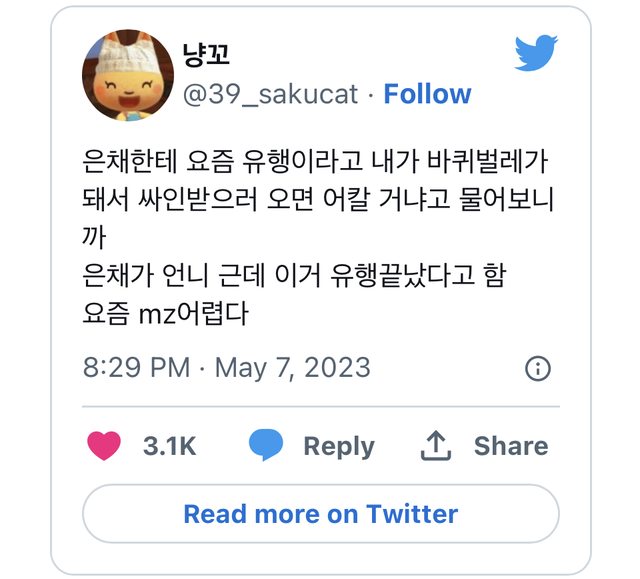The width and height of the screenshot is (640, 579).
Task: Click the 3.1K likes count
Action: point(169,446)
